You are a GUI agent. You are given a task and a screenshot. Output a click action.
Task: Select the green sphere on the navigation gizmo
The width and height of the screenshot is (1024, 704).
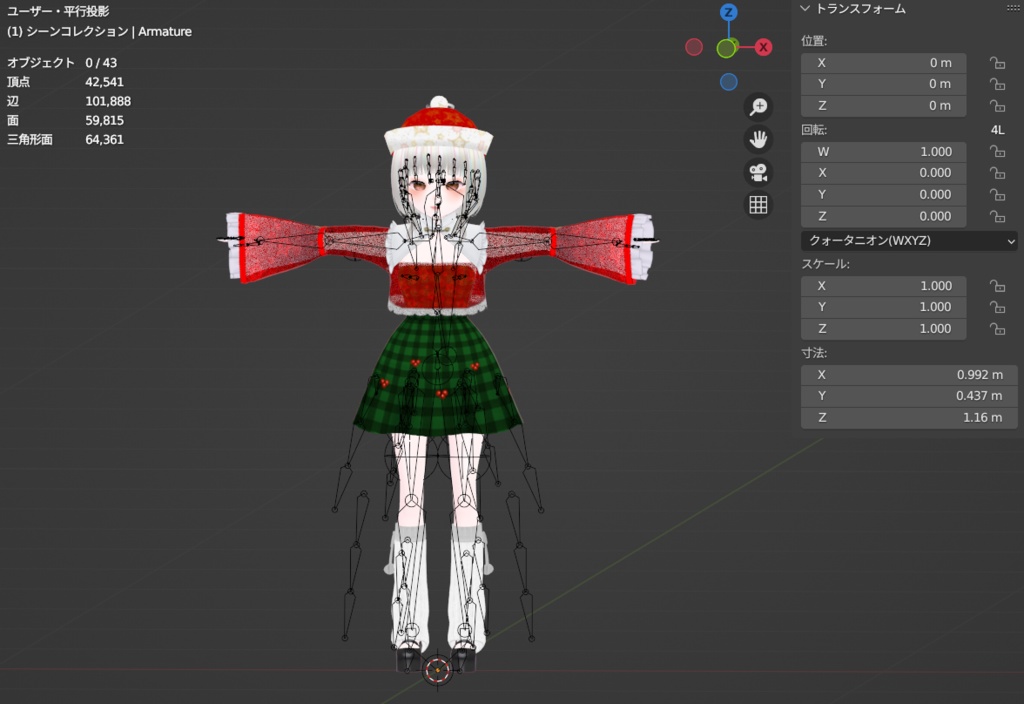tap(727, 46)
